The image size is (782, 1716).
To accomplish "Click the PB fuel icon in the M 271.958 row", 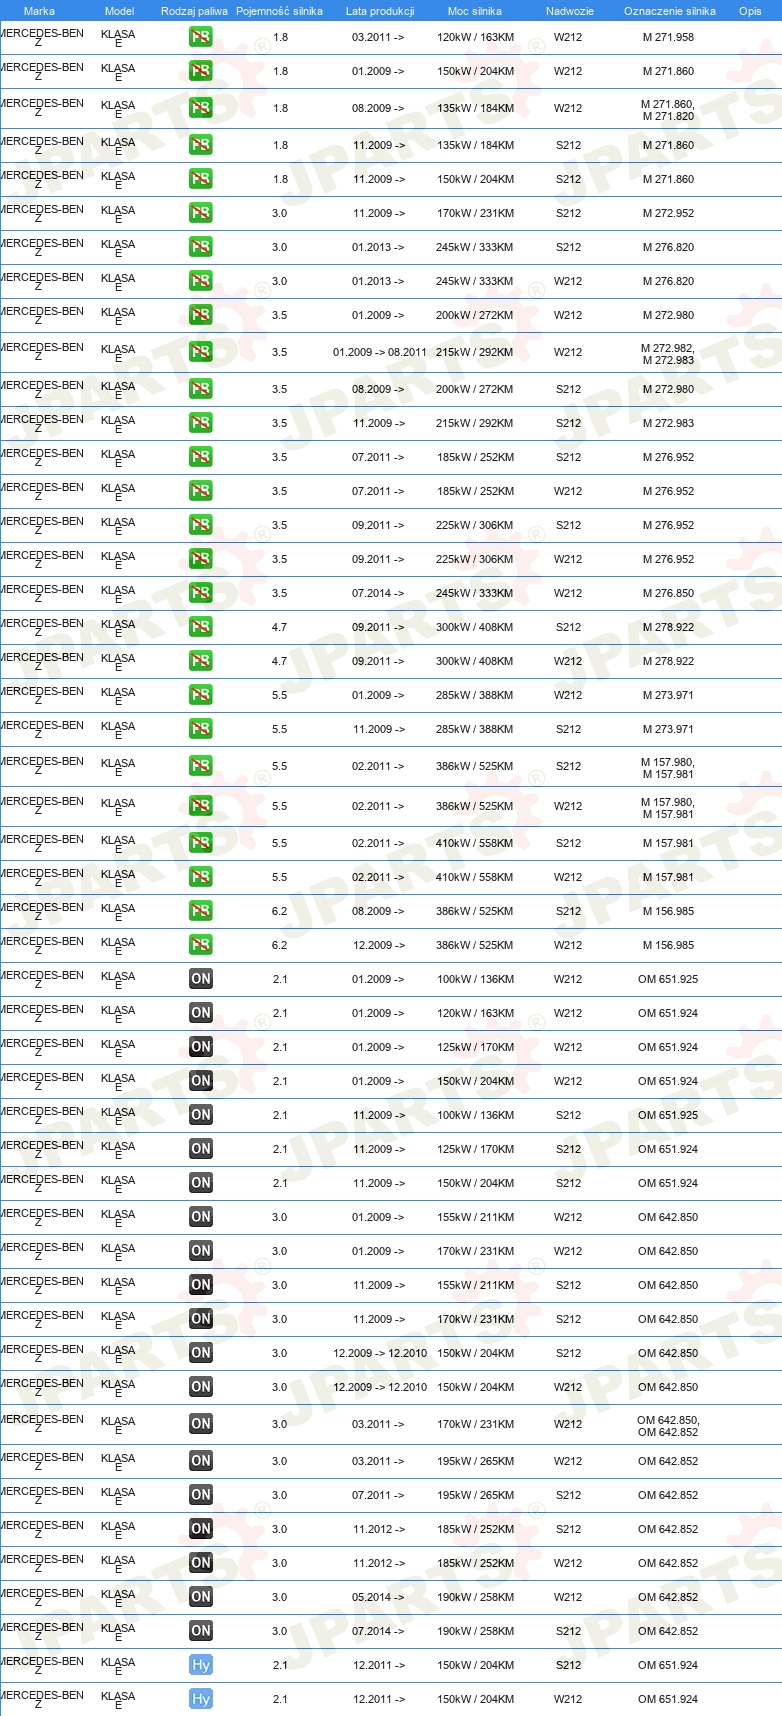I will 200,37.
